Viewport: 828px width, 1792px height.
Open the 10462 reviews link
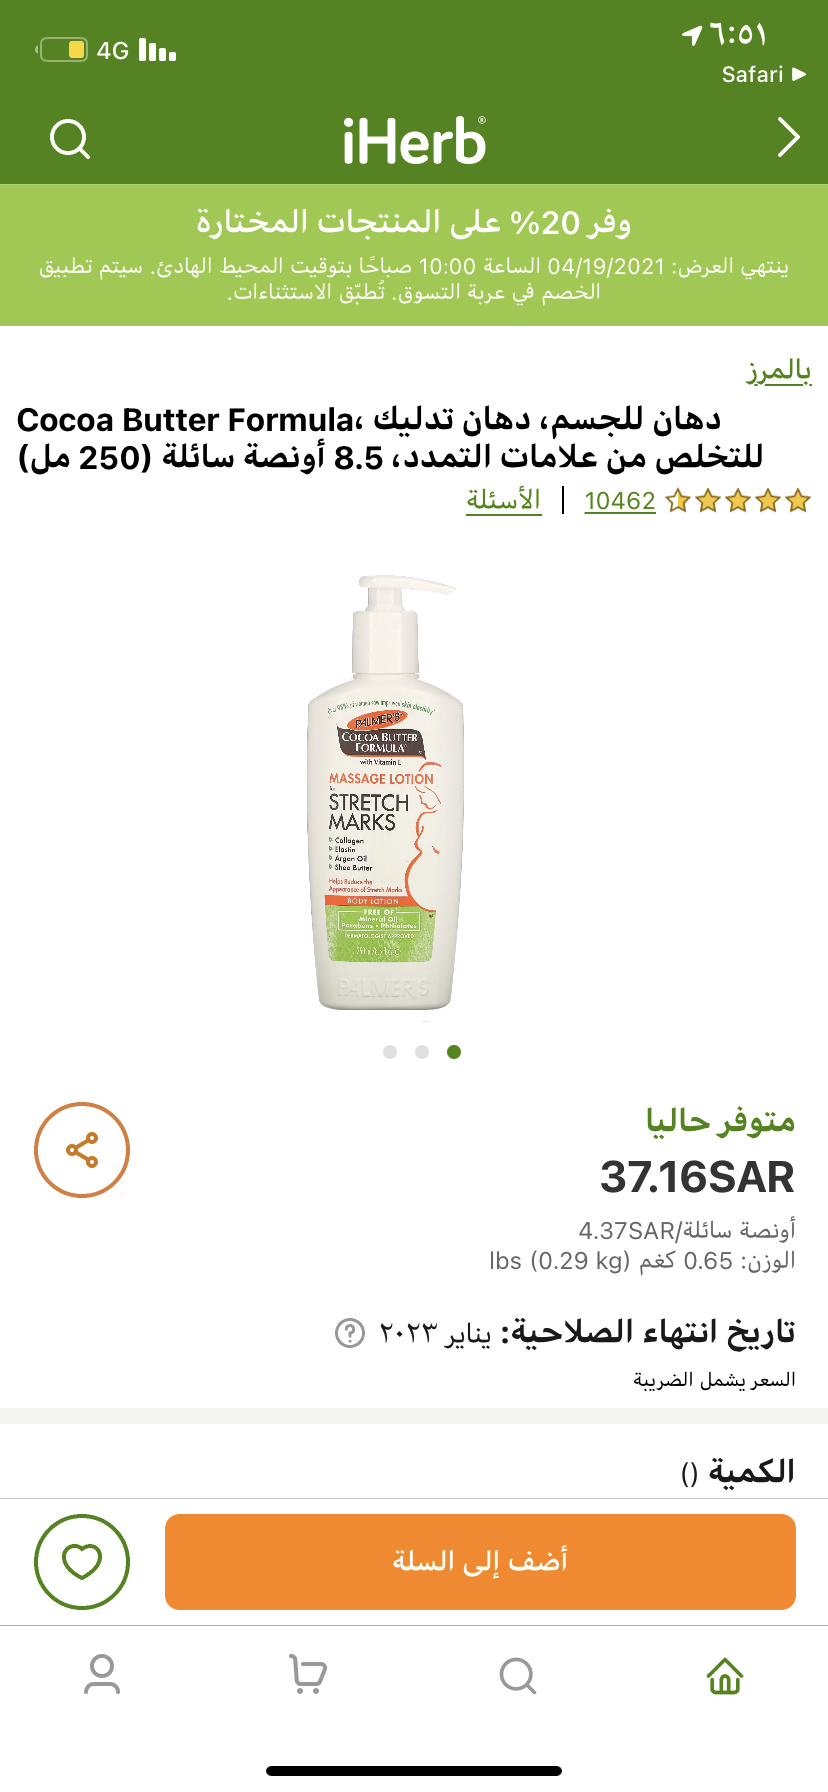point(620,501)
